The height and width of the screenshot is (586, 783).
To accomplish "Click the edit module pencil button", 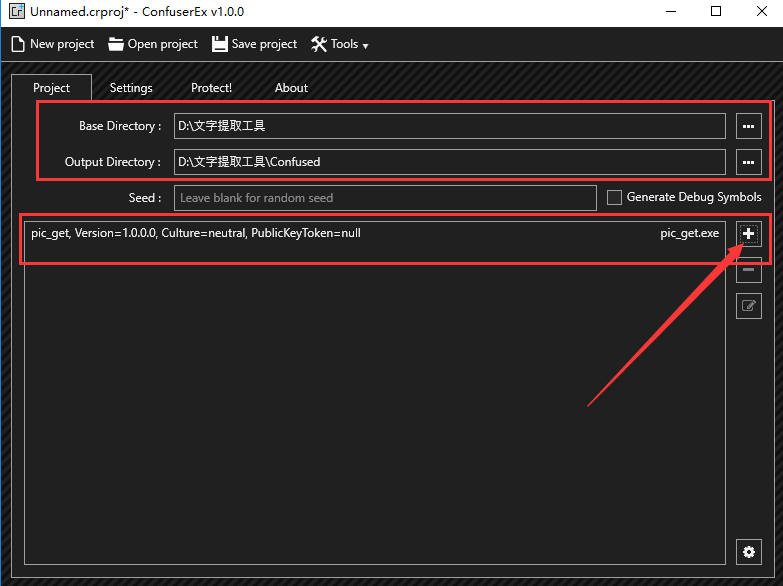I will click(748, 306).
